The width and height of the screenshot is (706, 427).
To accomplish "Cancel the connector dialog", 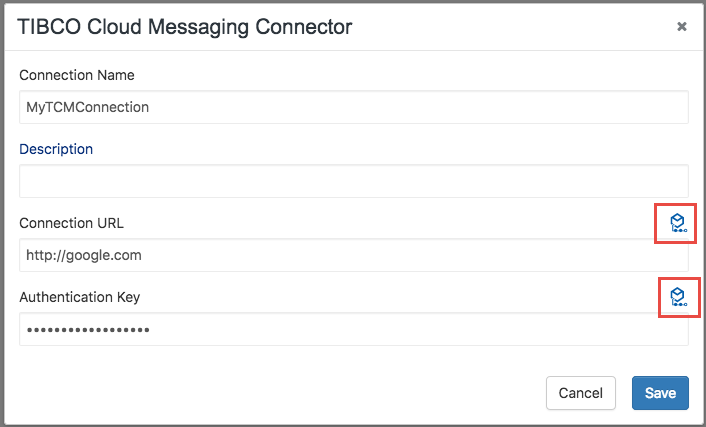I will click(x=580, y=393).
